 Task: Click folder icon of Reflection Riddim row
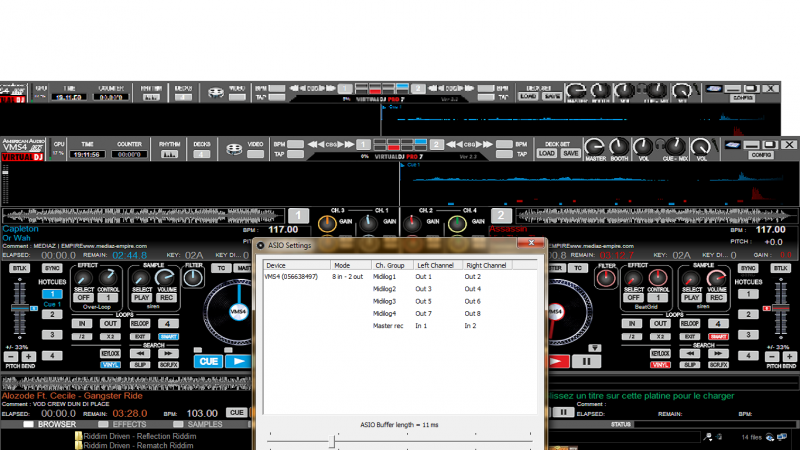[79, 436]
